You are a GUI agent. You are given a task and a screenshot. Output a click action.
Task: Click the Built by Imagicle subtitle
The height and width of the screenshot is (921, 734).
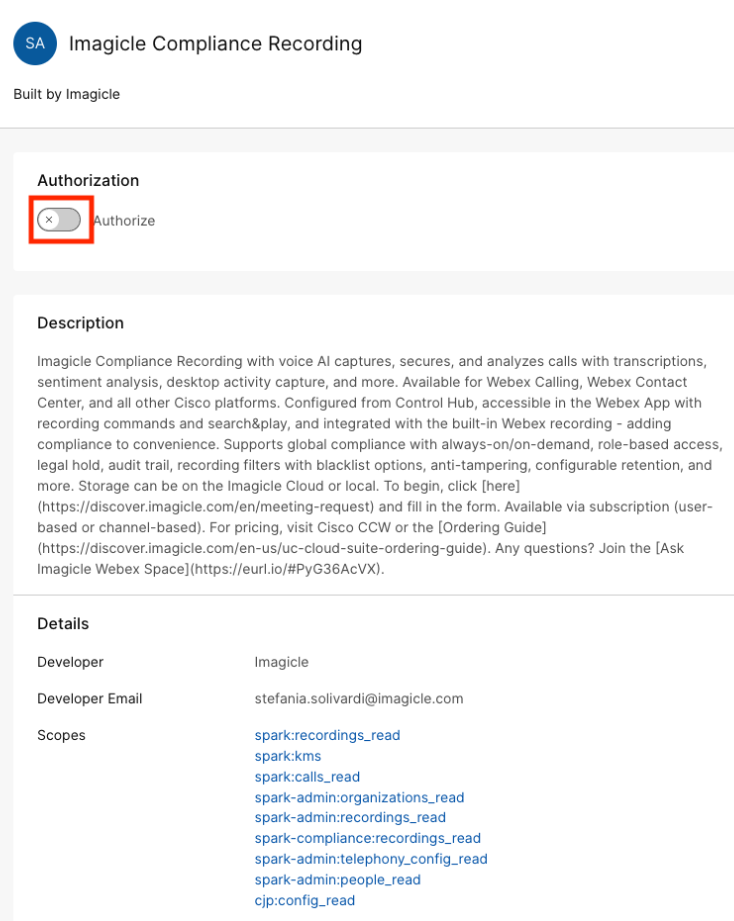point(67,94)
